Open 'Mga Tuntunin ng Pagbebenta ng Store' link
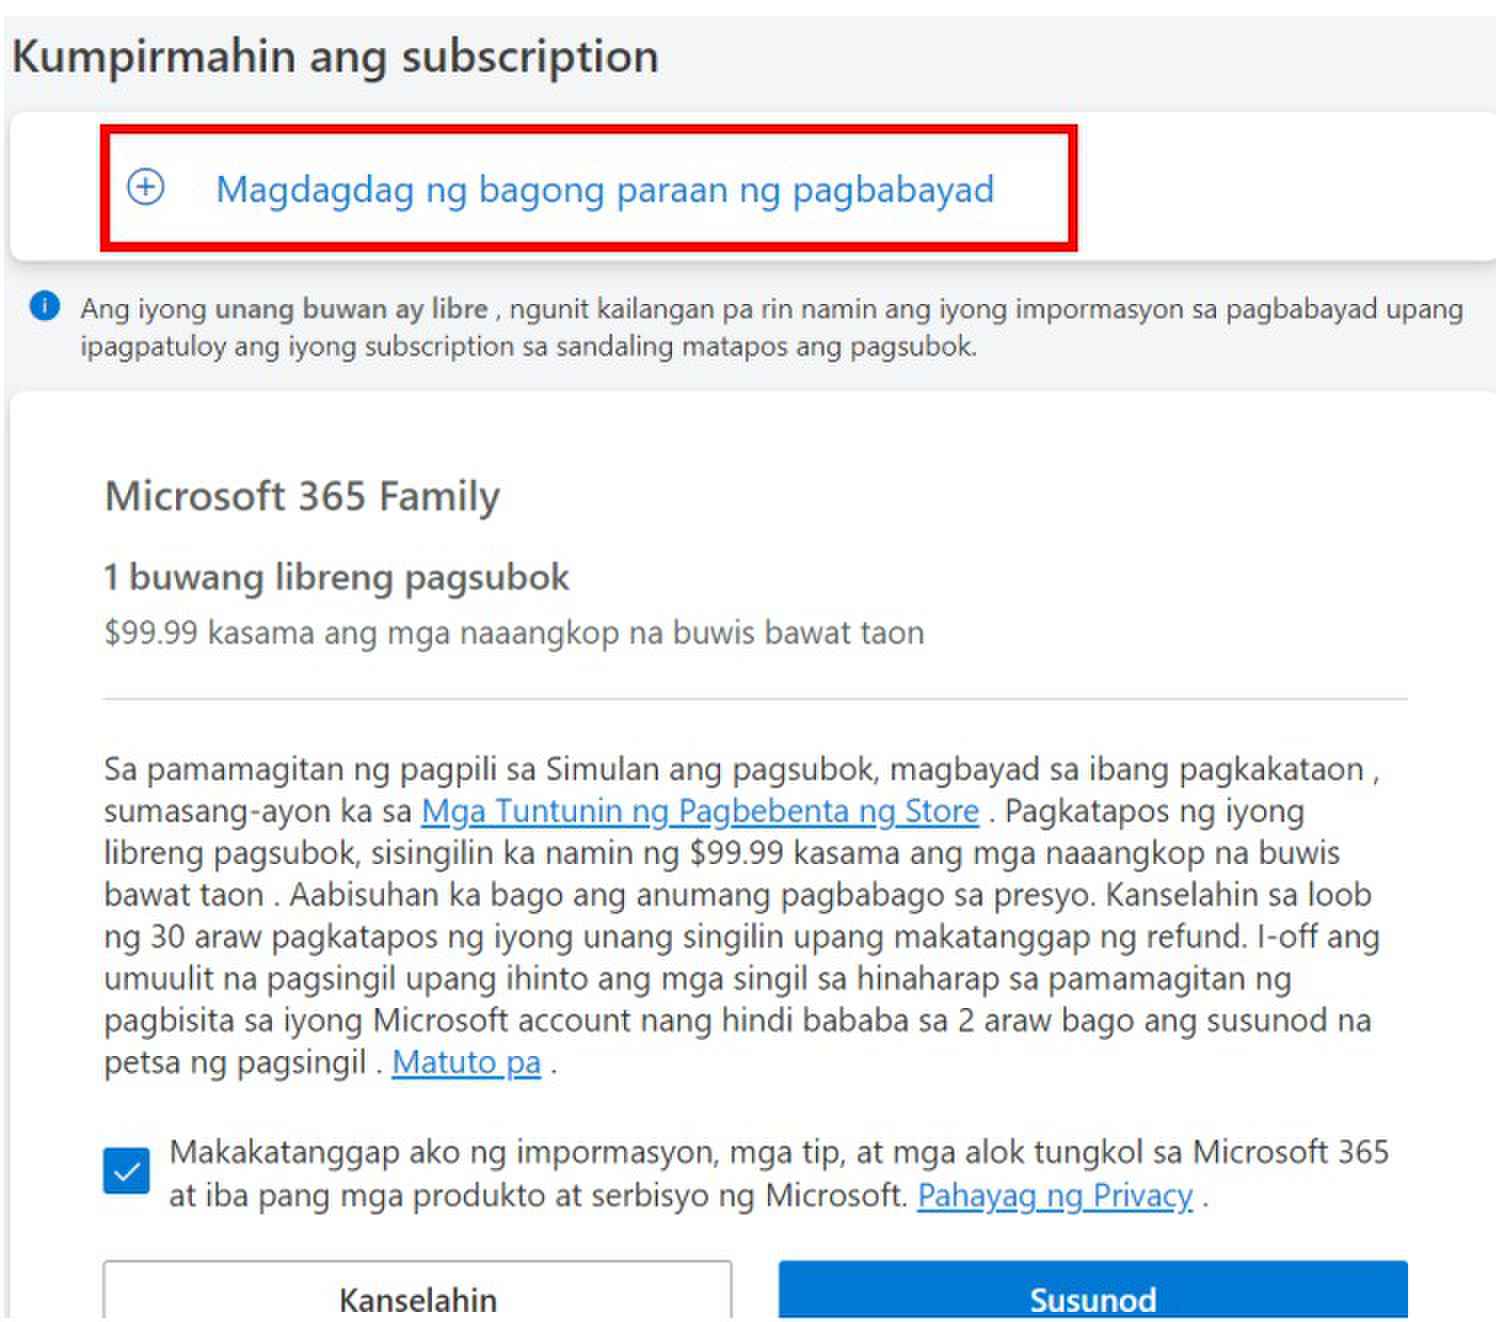 (700, 811)
